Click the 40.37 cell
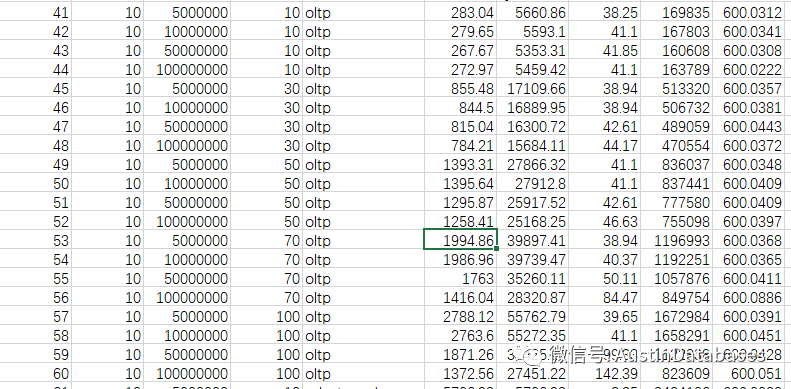Image resolution: width=791 pixels, height=389 pixels. point(604,259)
